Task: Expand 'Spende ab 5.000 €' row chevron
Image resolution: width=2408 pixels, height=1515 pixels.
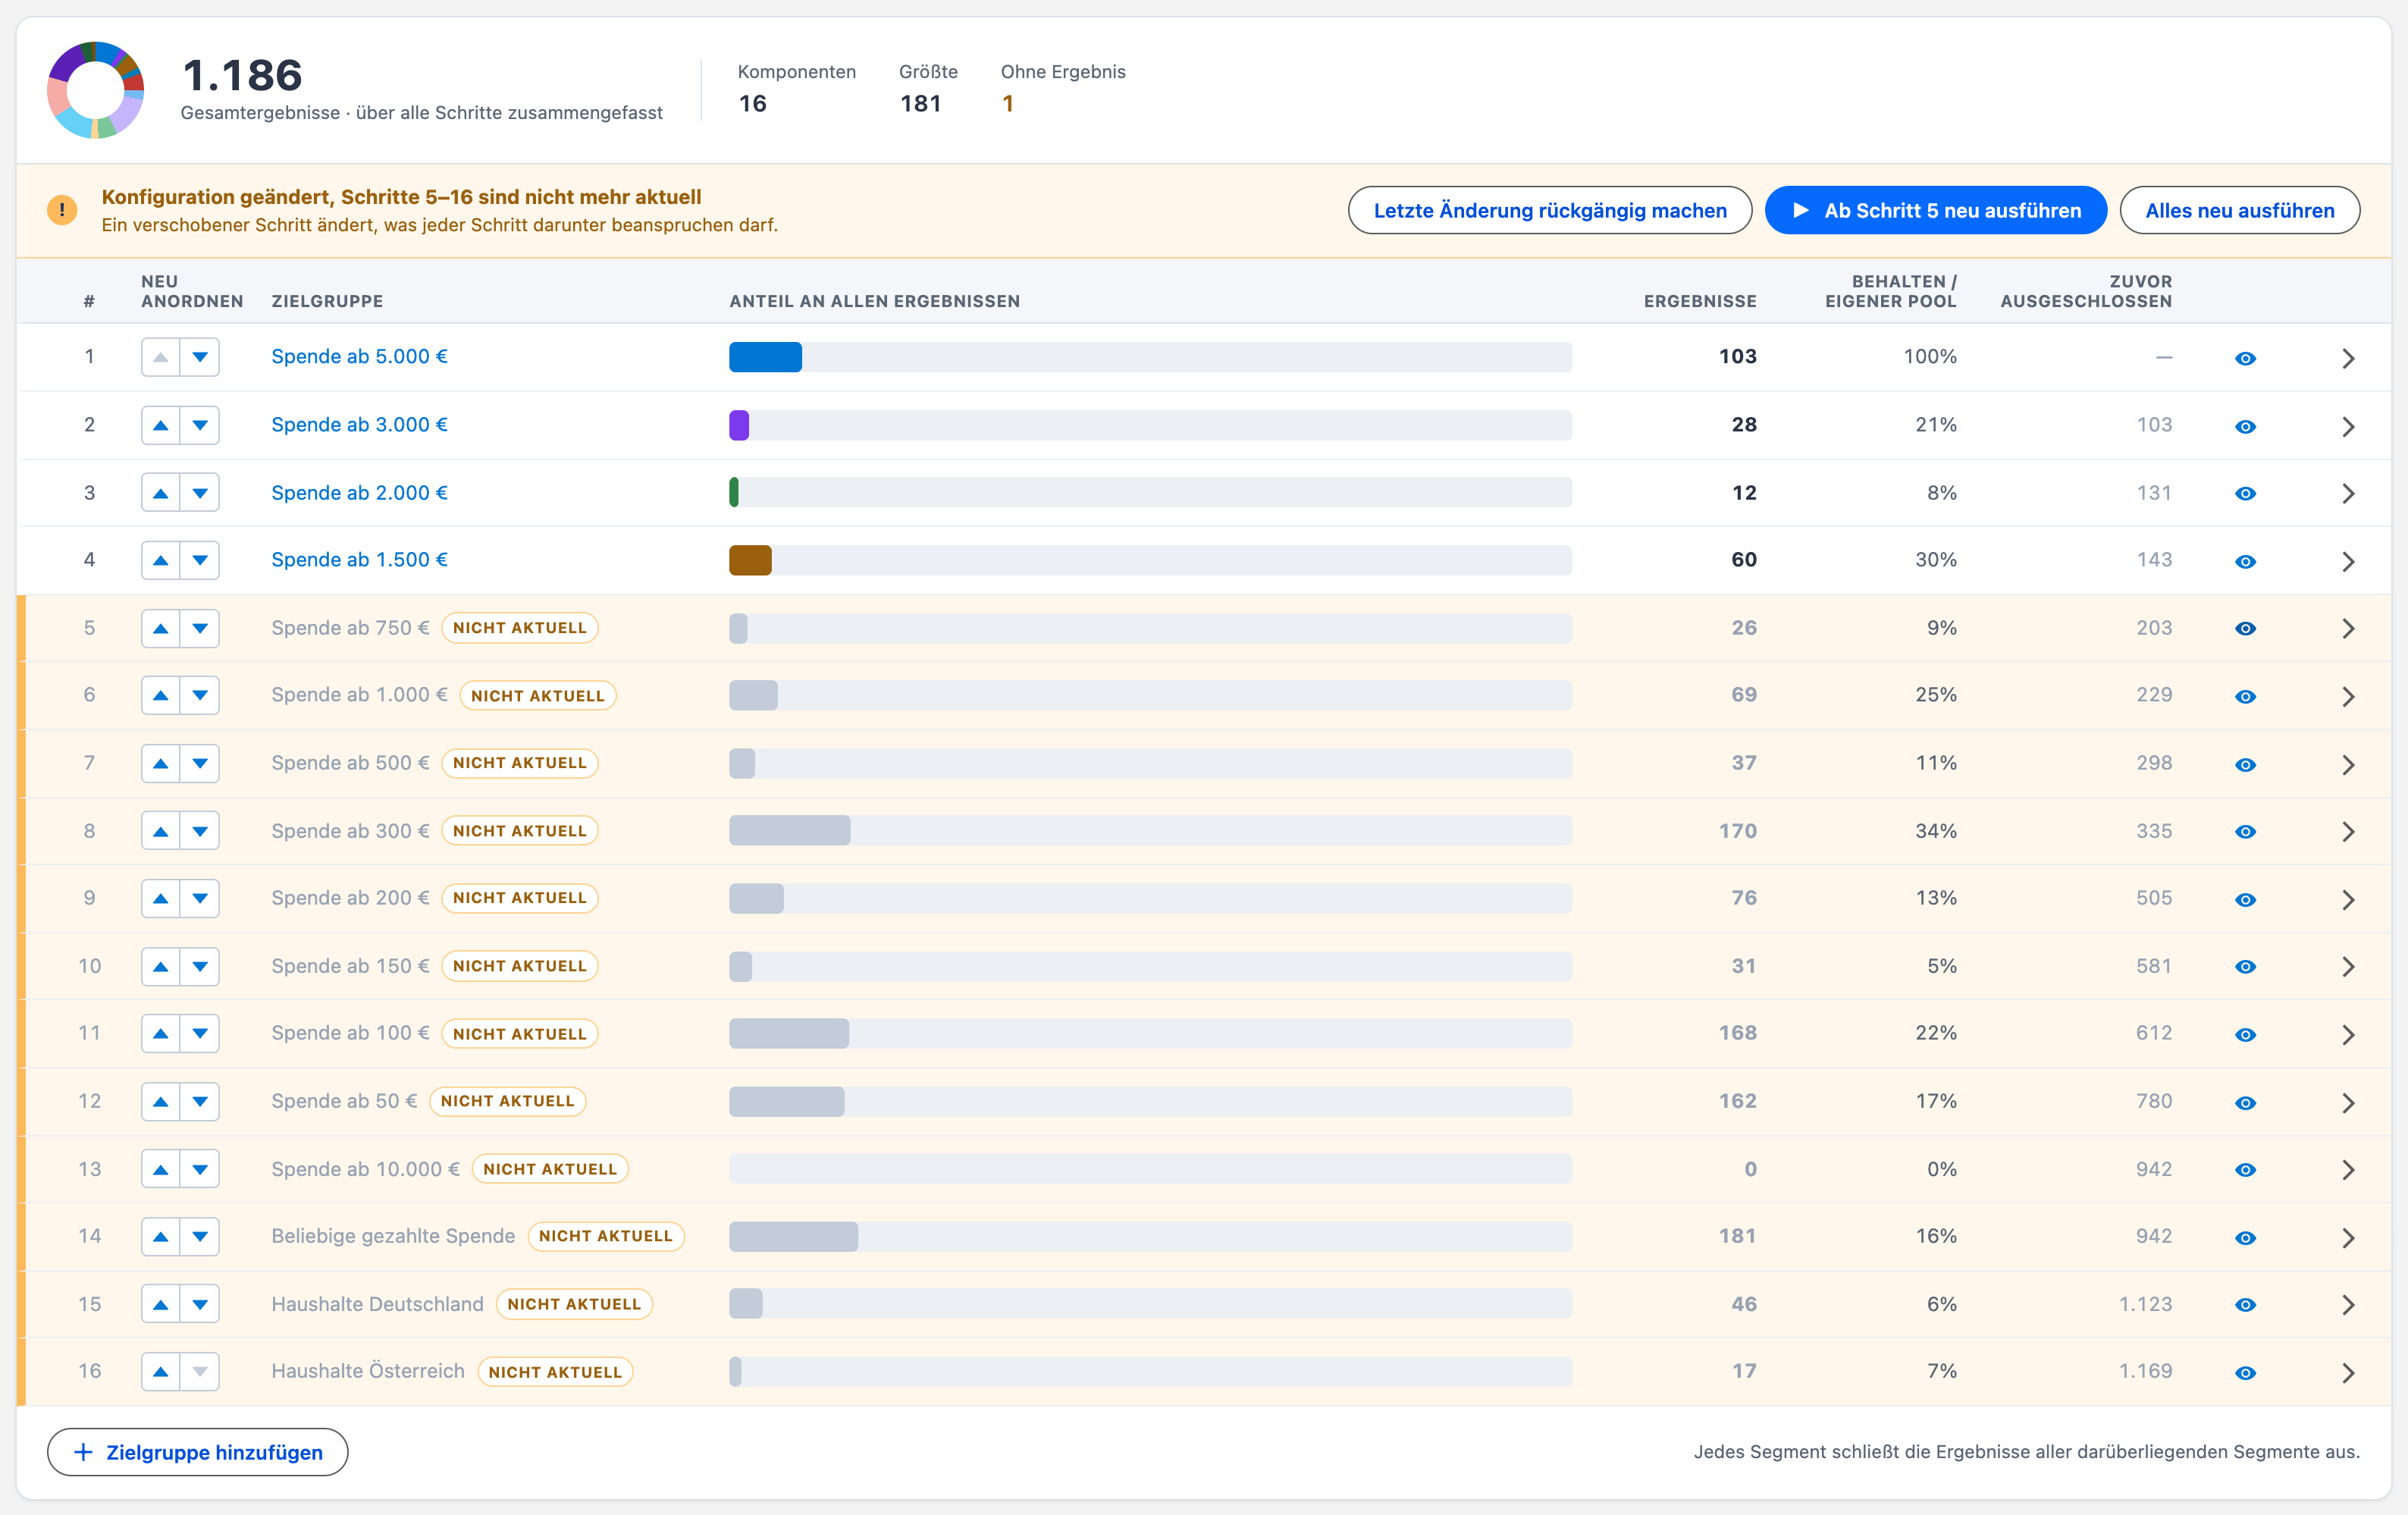Action: click(x=2348, y=358)
